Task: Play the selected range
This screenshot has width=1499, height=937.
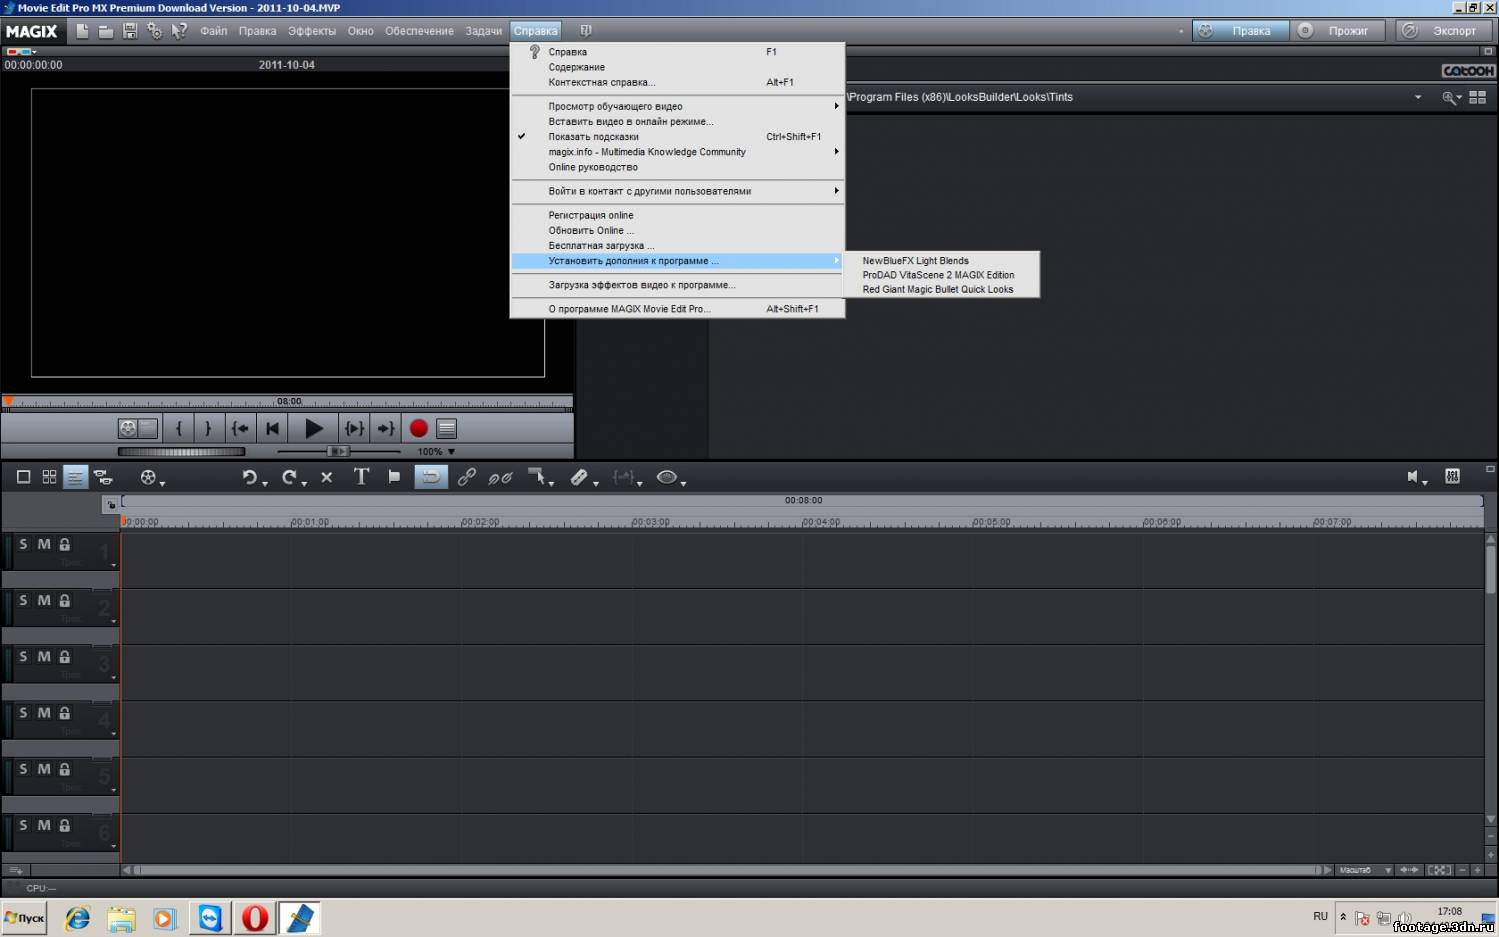Action: 354,428
